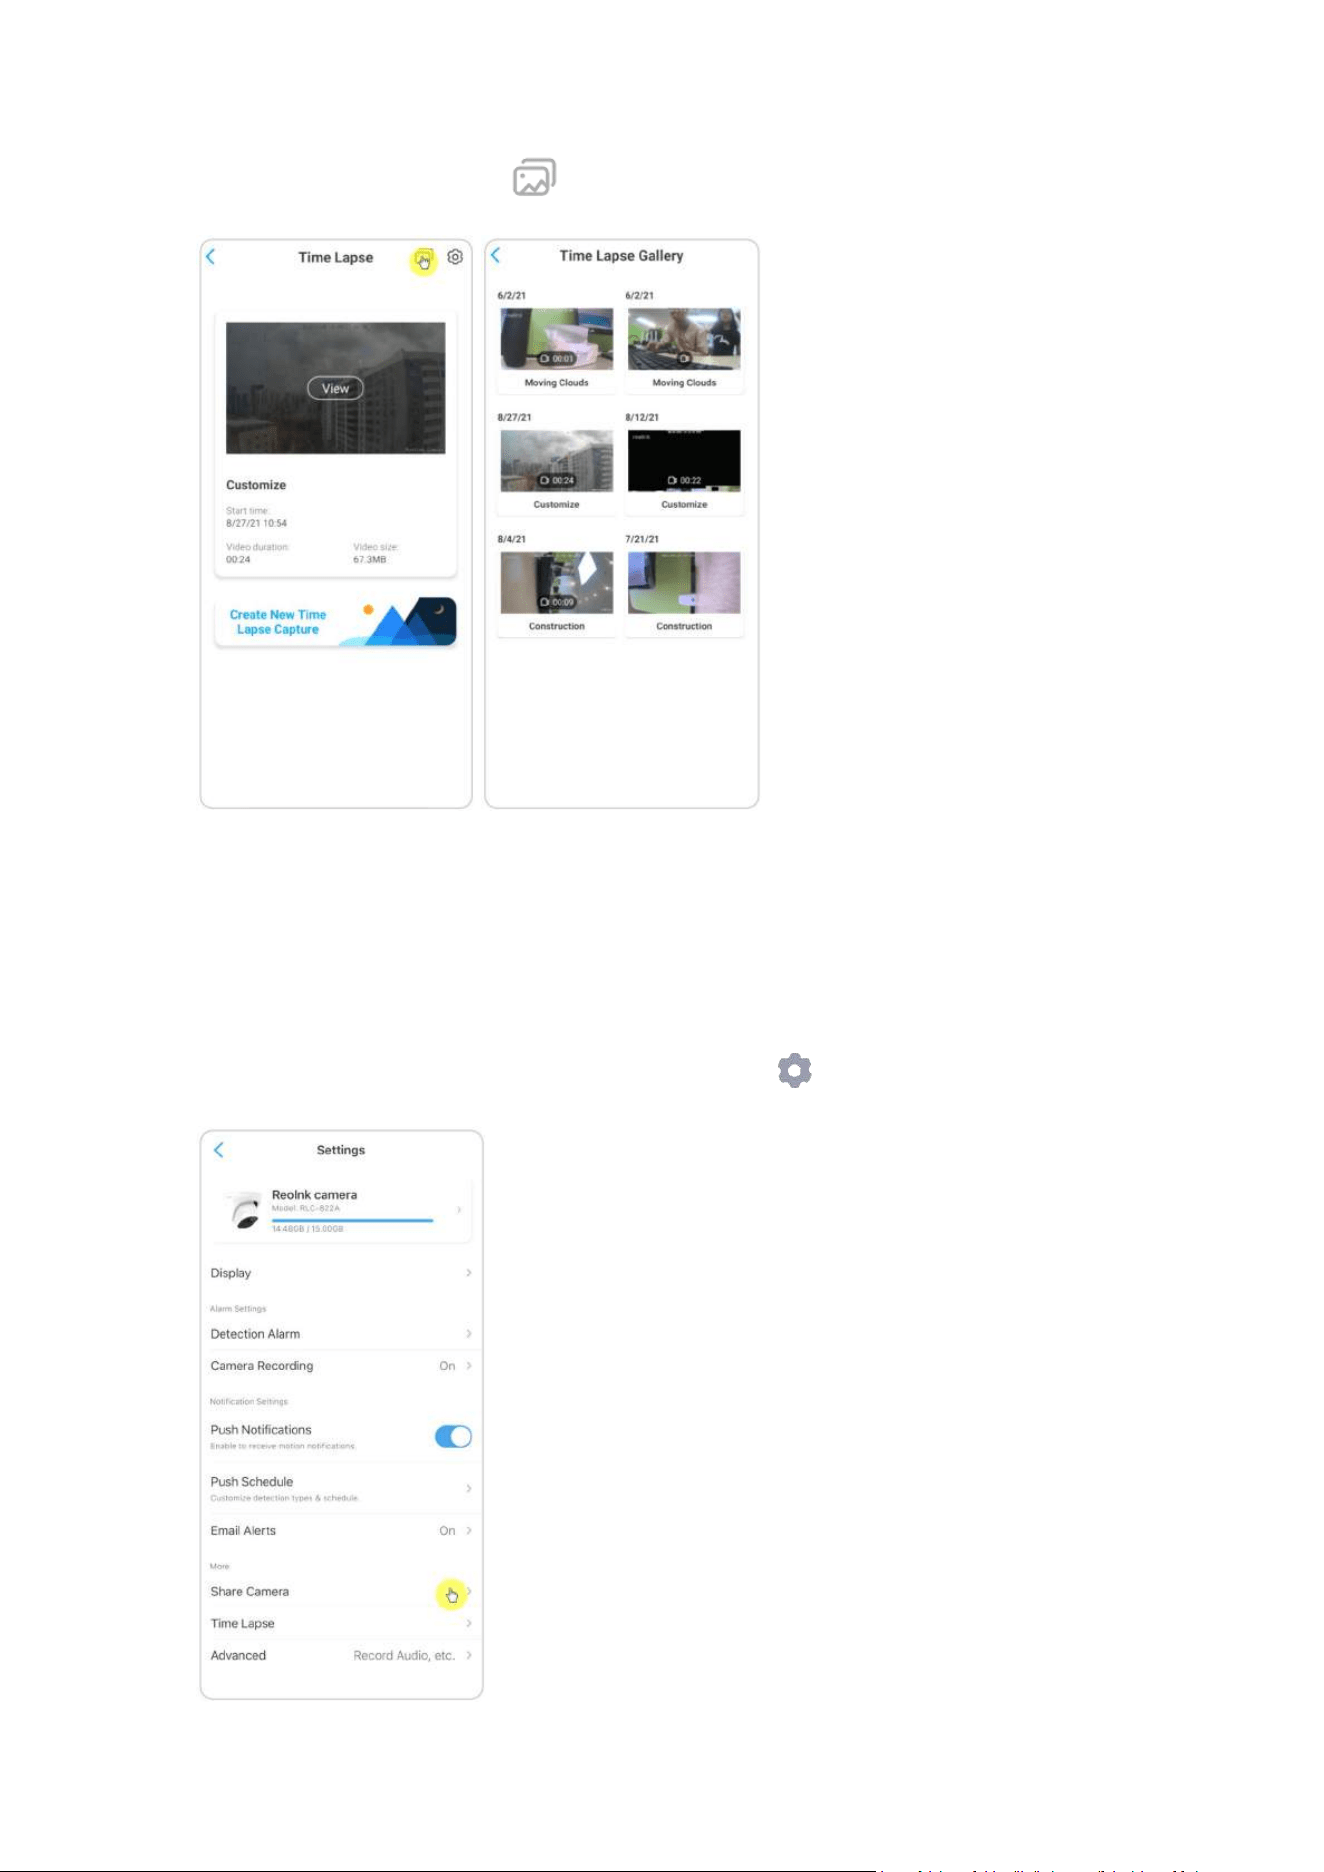This screenshot has height=1872, width=1324.
Task: Go back from the Time Lapse screen
Action: click(x=211, y=257)
